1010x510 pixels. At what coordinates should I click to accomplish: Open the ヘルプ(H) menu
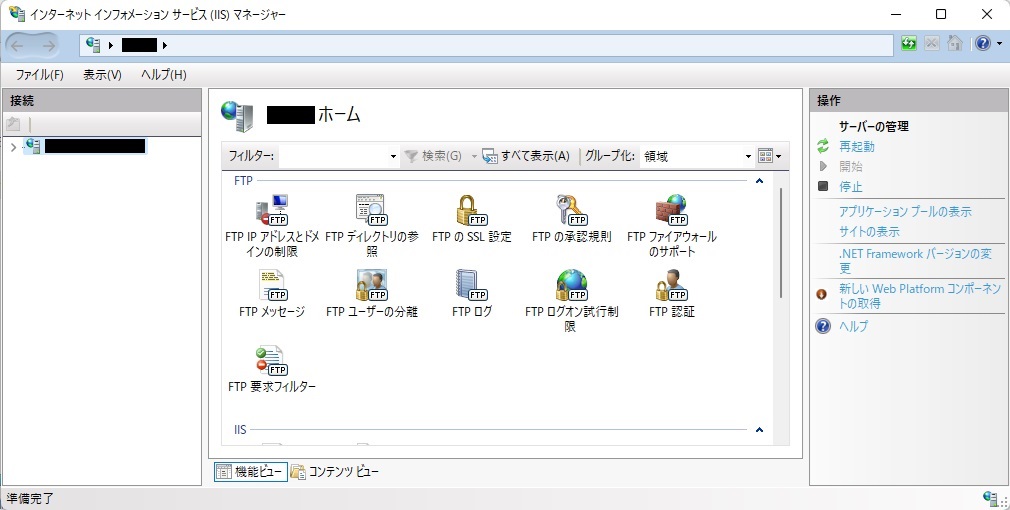164,75
